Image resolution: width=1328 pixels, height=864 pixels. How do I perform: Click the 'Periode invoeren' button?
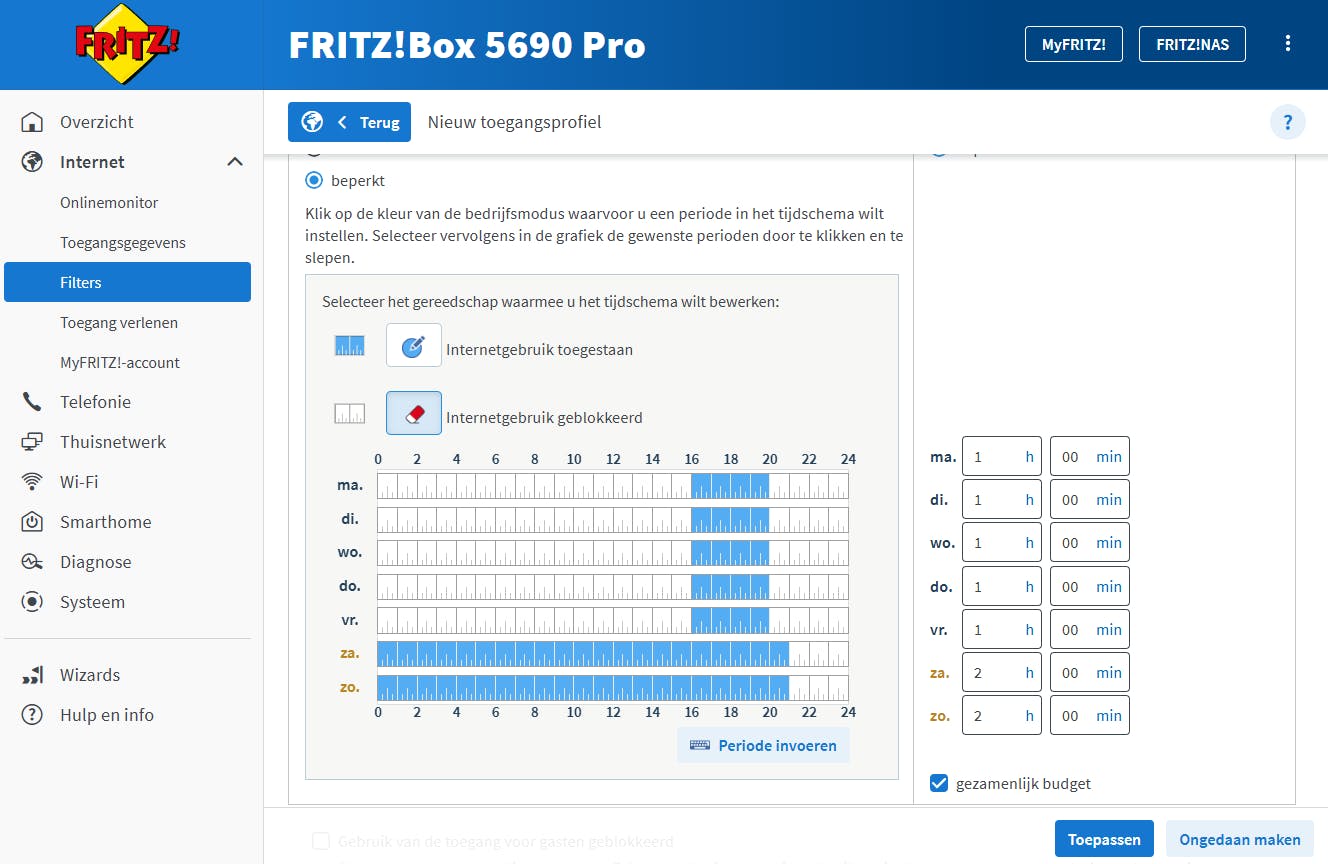pos(763,745)
